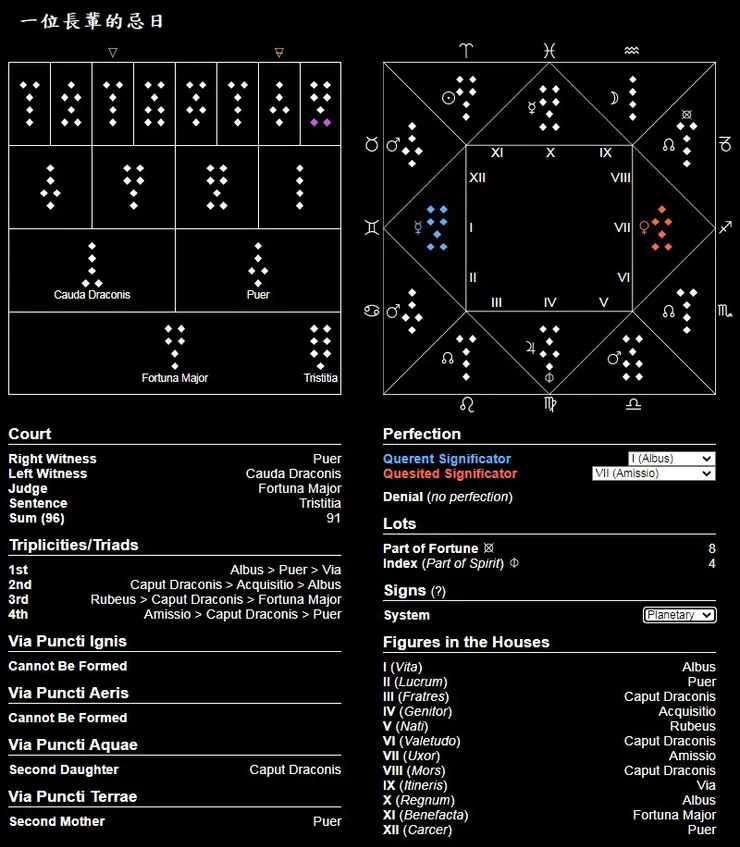Click the IV (Genitor) house row
Viewport: 740px width, 847px height.
pyautogui.click(x=549, y=711)
